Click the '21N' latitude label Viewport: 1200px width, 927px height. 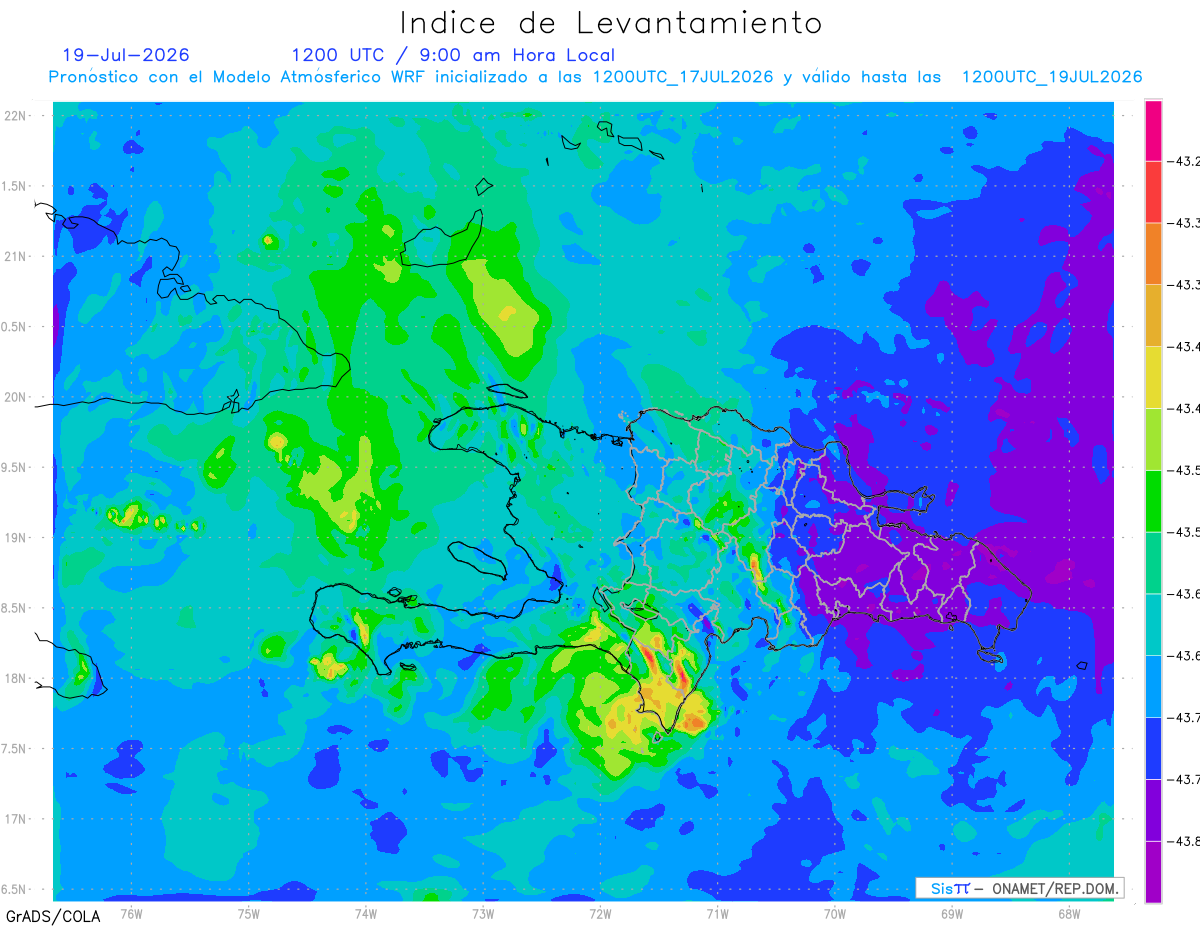click(17, 256)
